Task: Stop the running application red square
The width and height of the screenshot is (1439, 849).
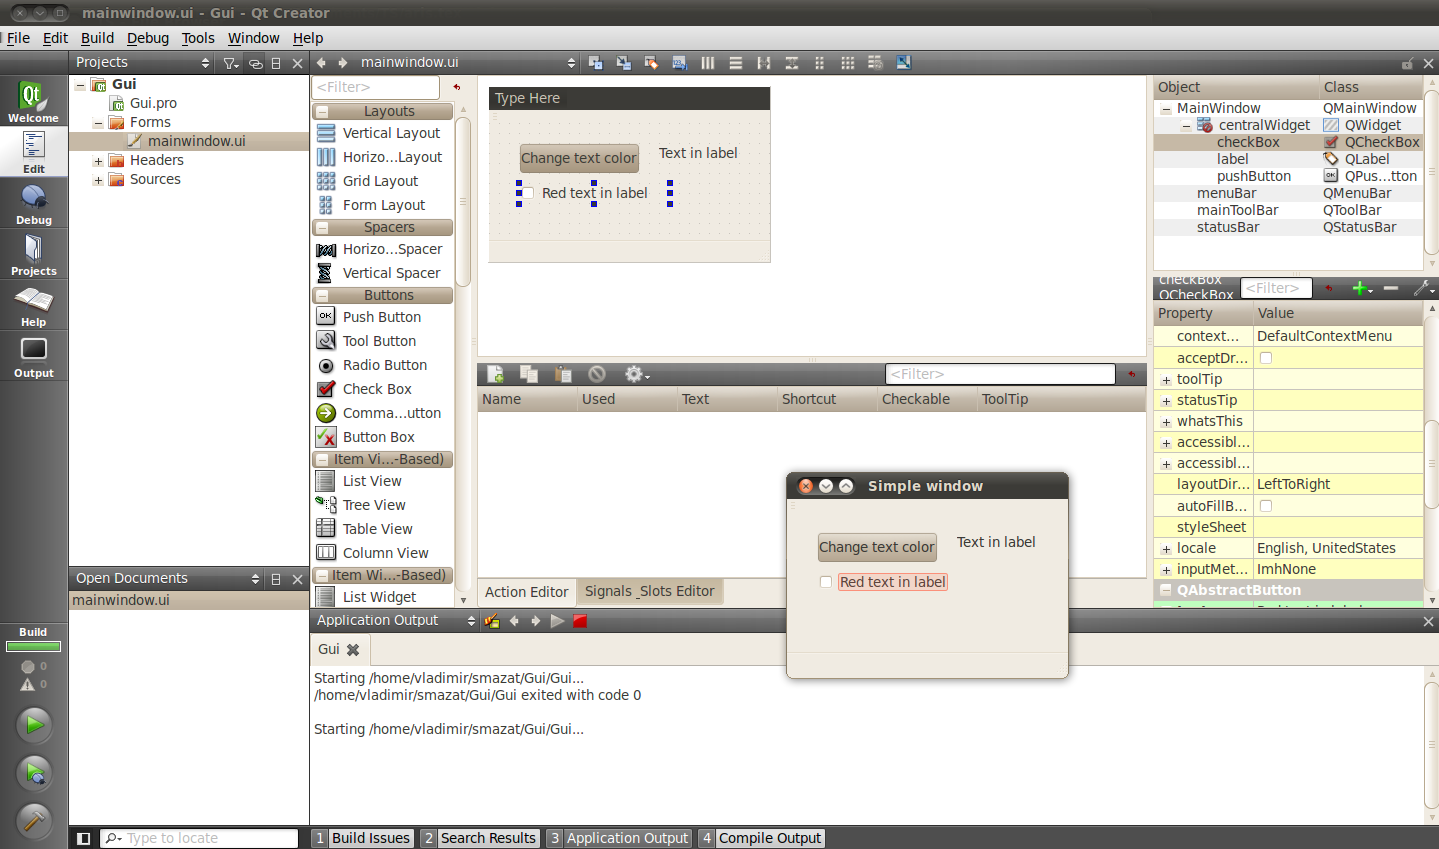Action: pos(580,621)
